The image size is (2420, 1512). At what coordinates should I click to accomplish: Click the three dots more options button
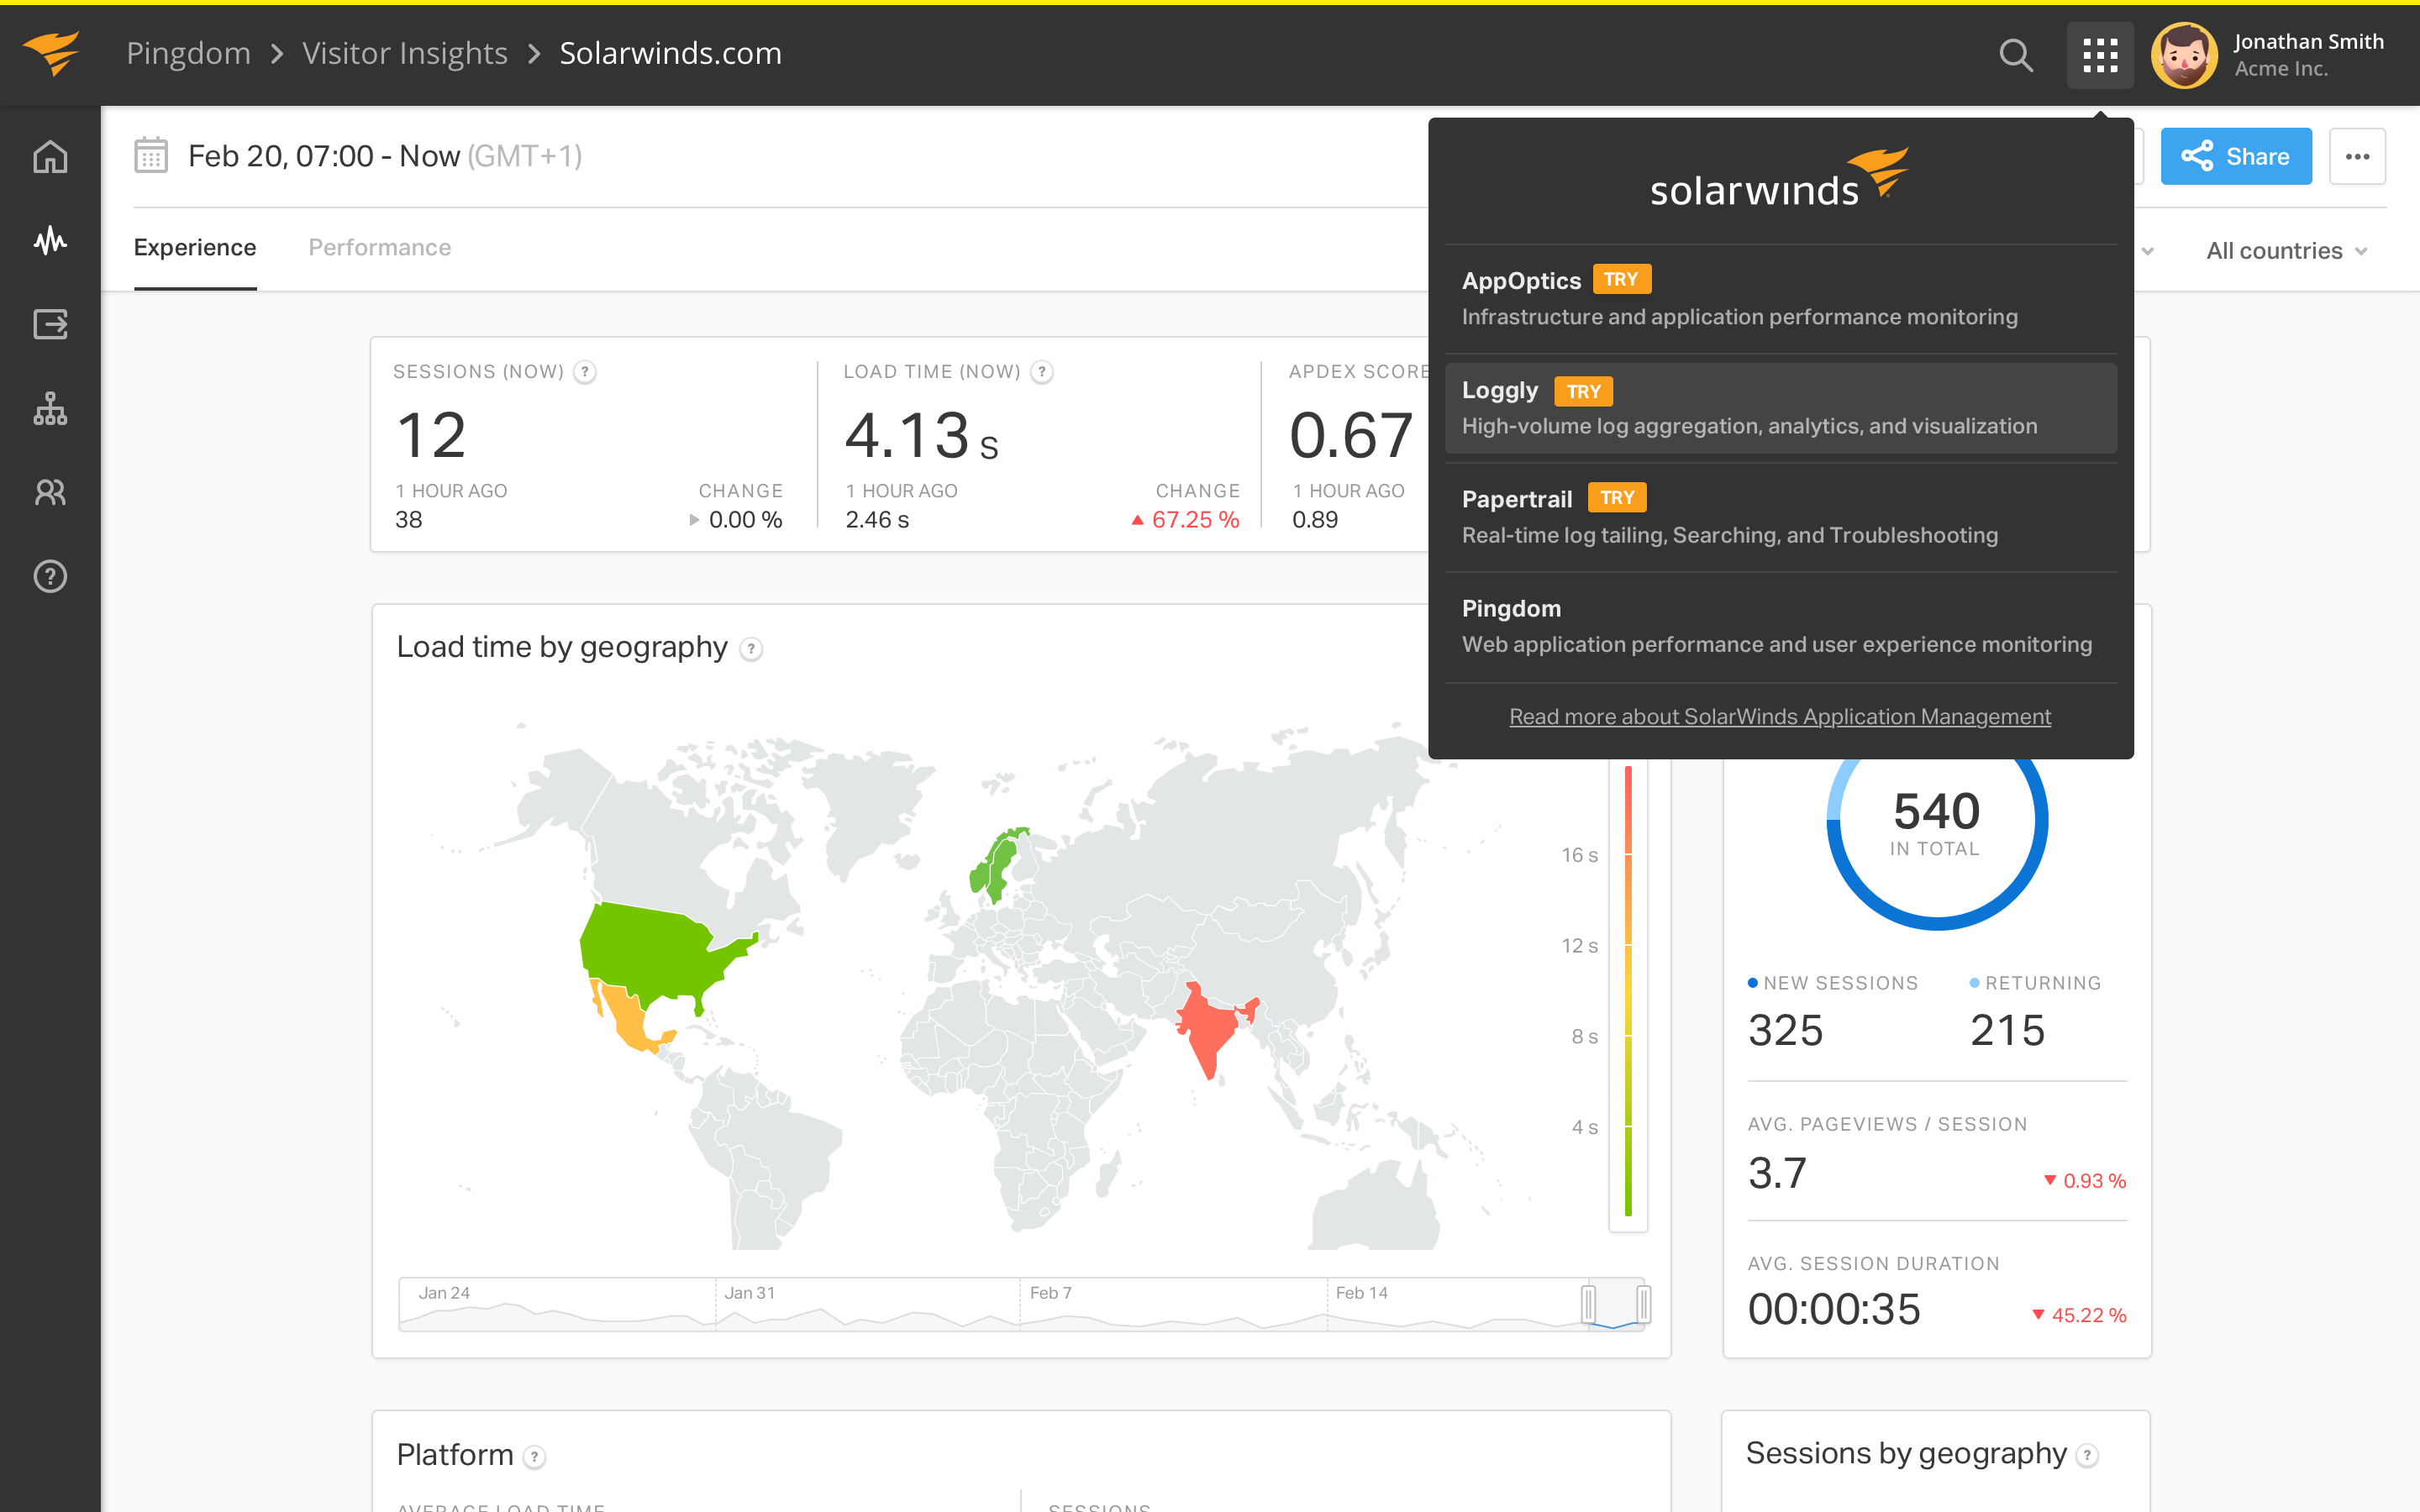pyautogui.click(x=2357, y=156)
